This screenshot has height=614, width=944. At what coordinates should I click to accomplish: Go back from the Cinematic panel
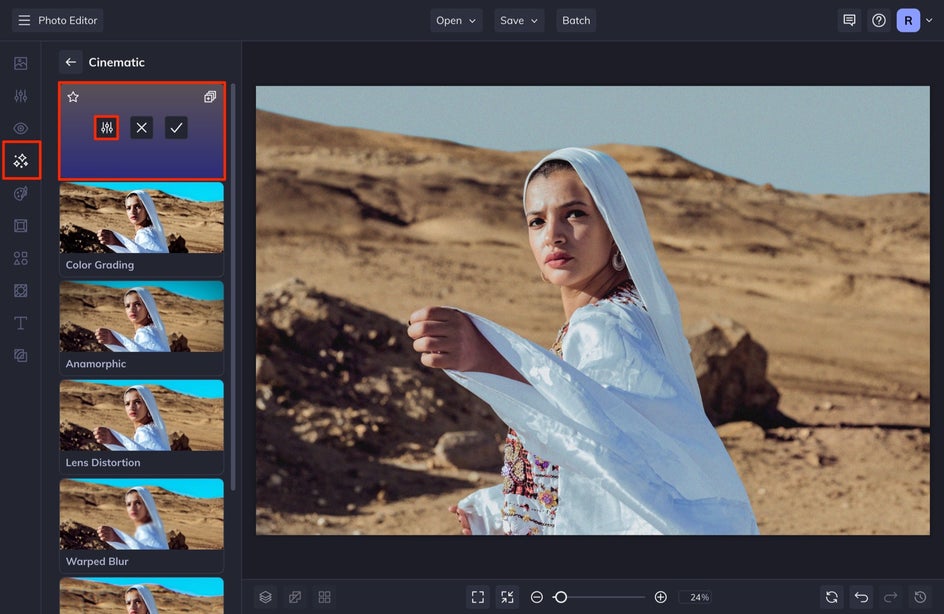click(x=70, y=62)
